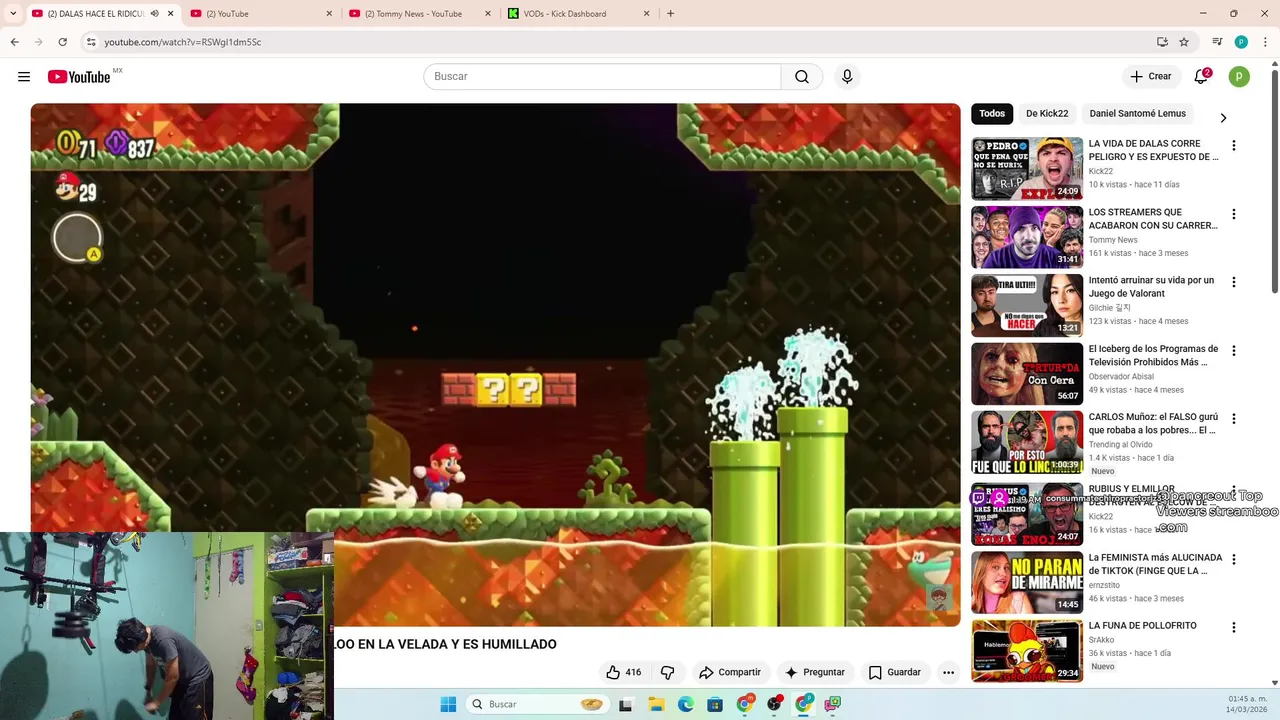
Task: View site information icon in address bar
Action: coord(91,42)
